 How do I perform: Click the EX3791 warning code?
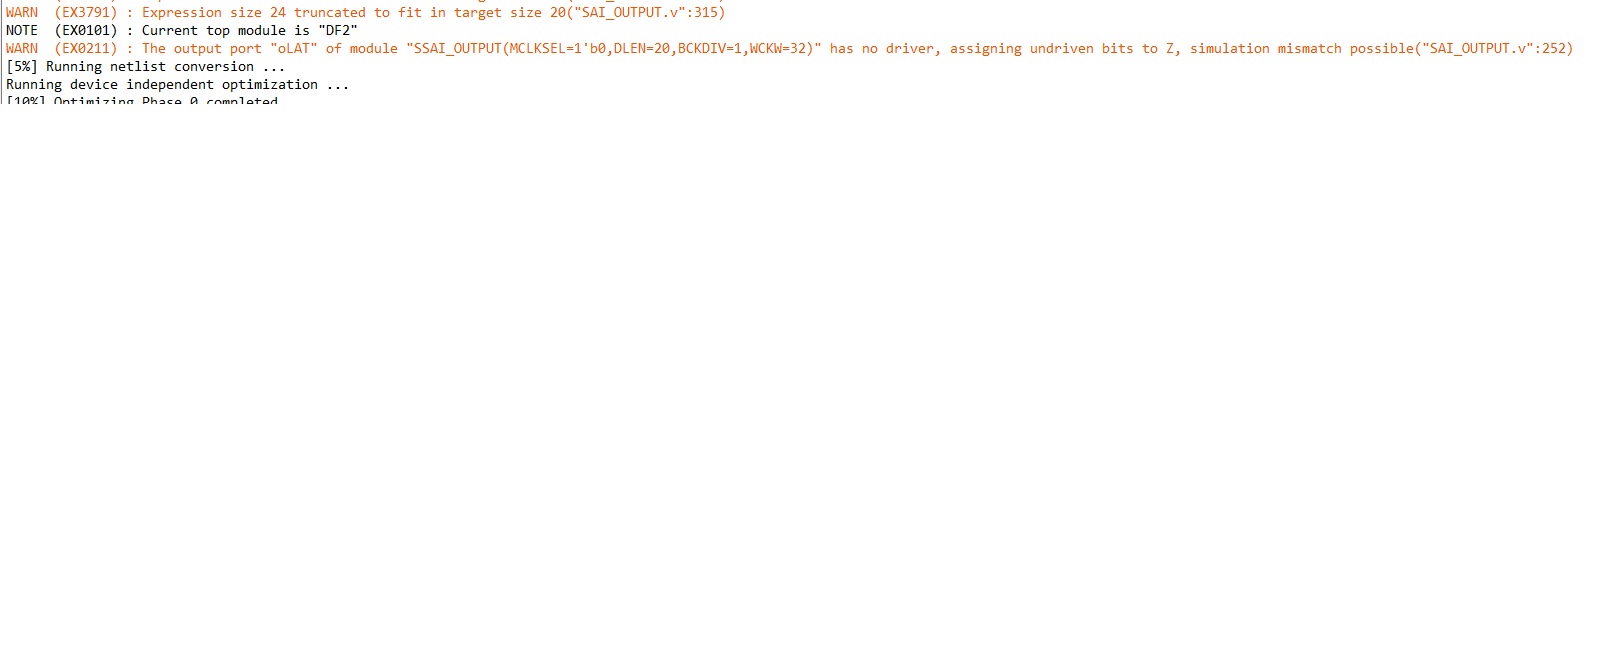(86, 13)
